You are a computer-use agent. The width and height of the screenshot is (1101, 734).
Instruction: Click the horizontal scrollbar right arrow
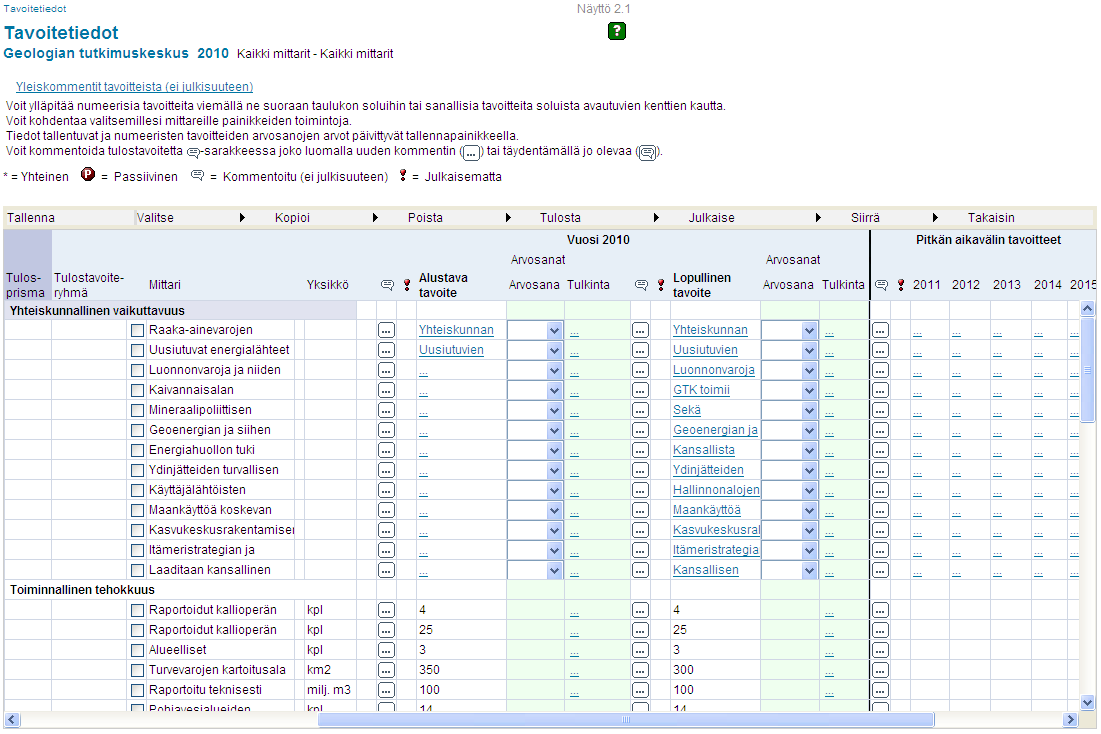click(x=1070, y=719)
